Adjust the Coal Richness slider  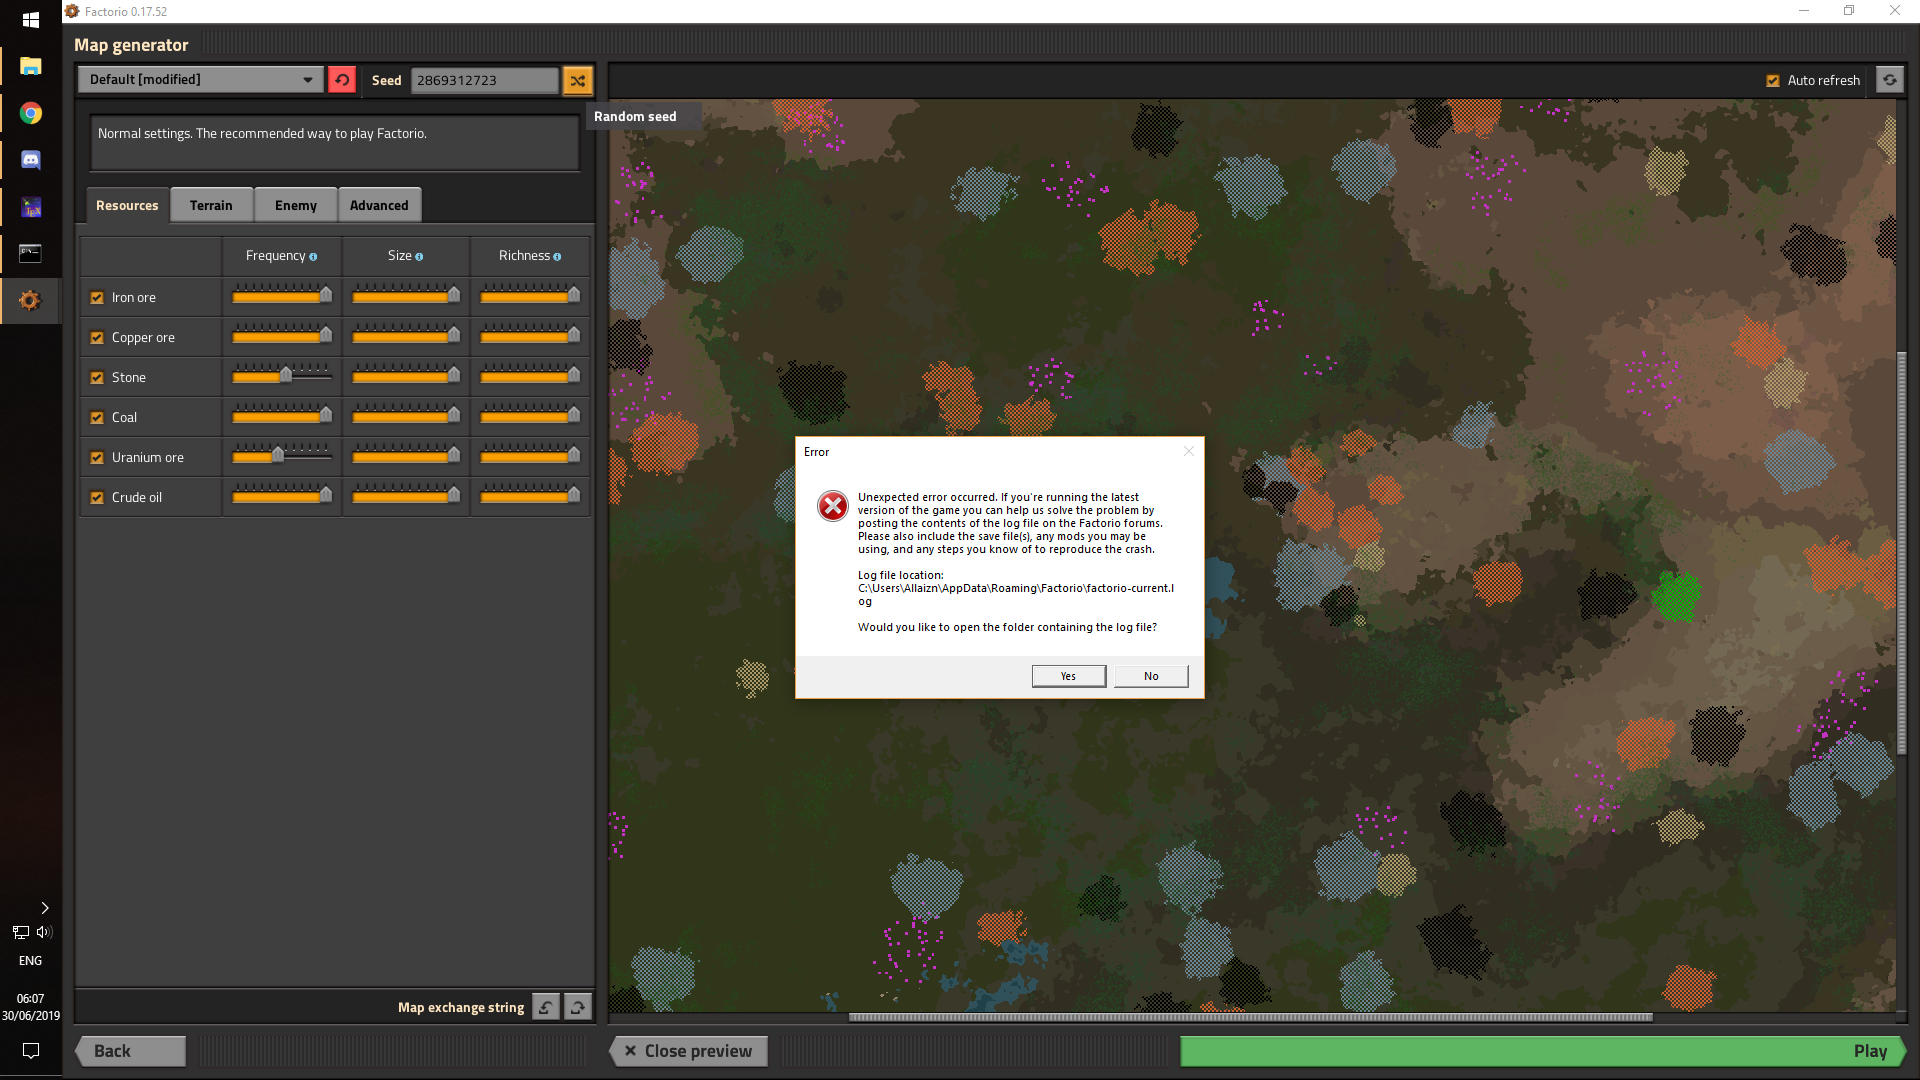[530, 415]
